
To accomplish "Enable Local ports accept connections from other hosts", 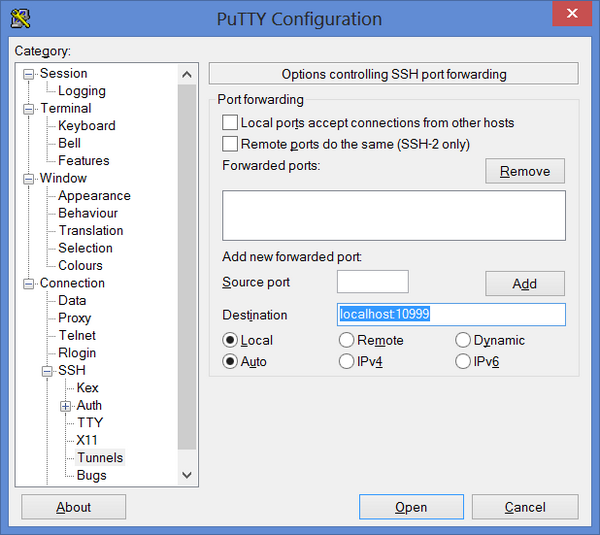I will click(230, 123).
